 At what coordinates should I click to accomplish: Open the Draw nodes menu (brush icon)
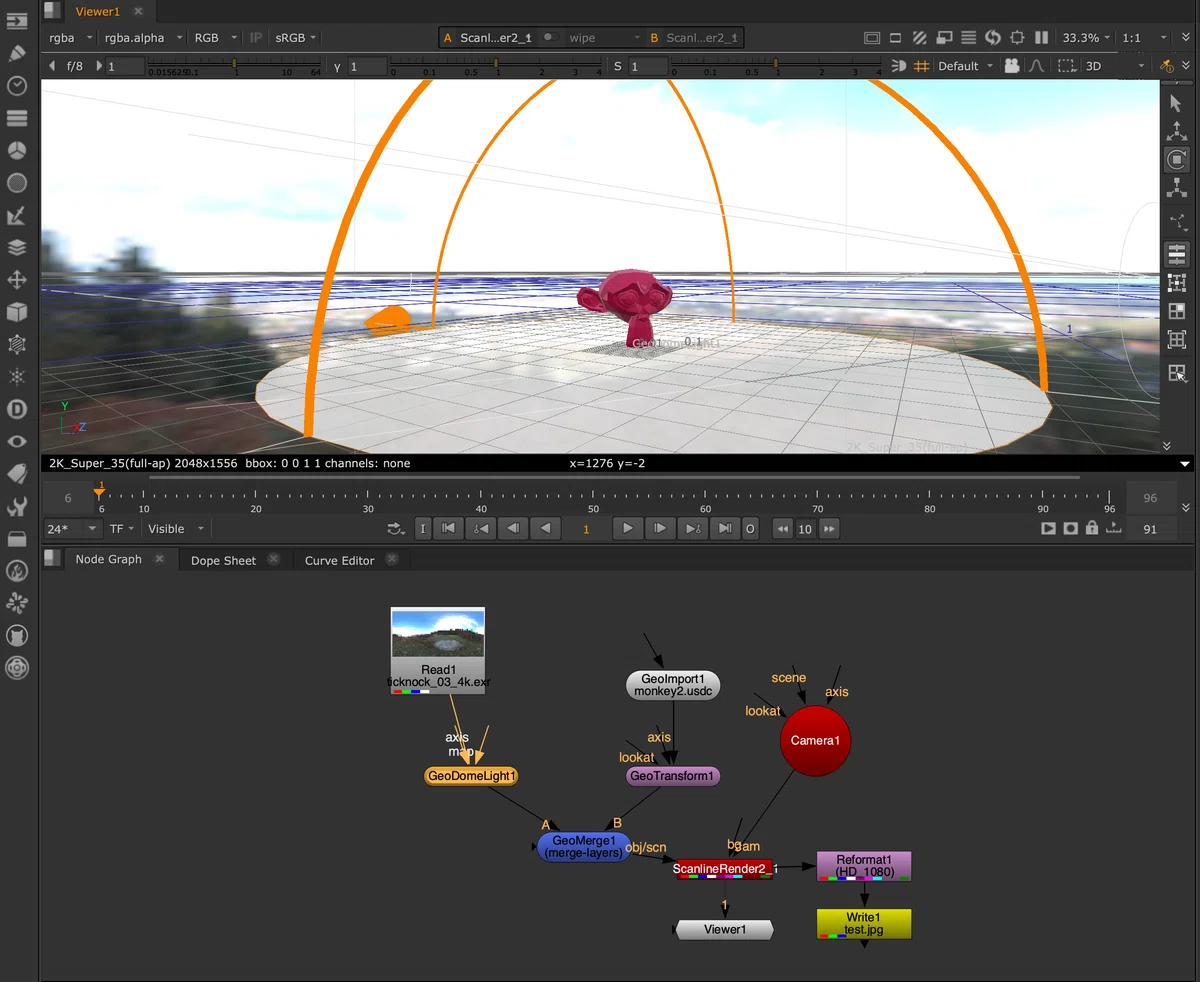[x=16, y=52]
